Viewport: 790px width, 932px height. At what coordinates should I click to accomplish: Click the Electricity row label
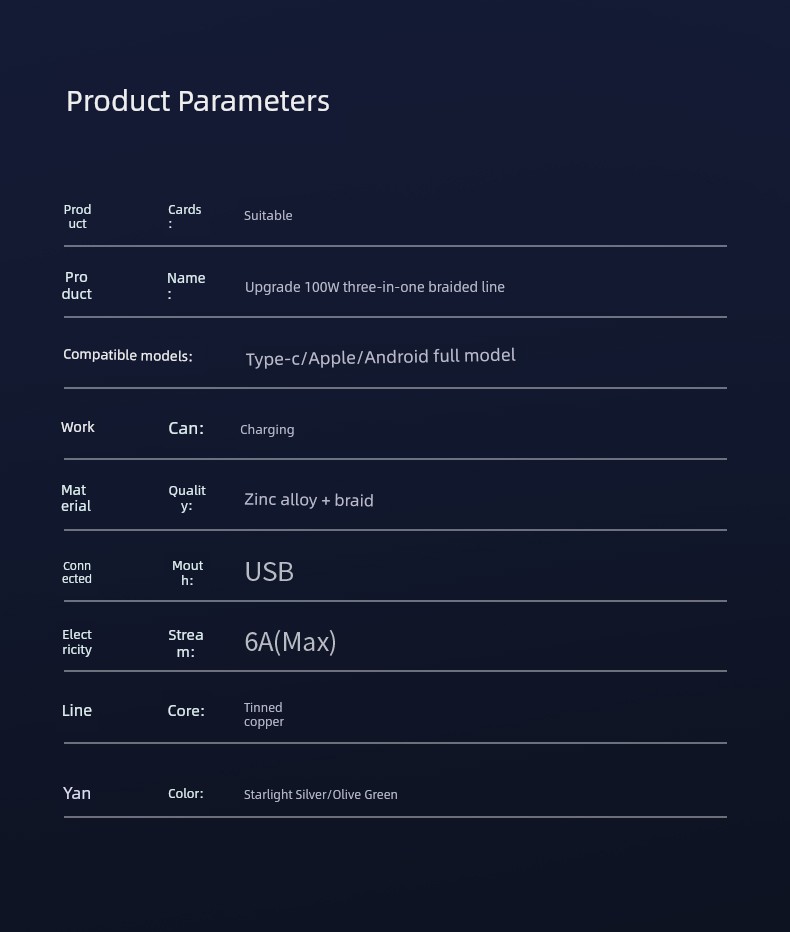(x=77, y=642)
